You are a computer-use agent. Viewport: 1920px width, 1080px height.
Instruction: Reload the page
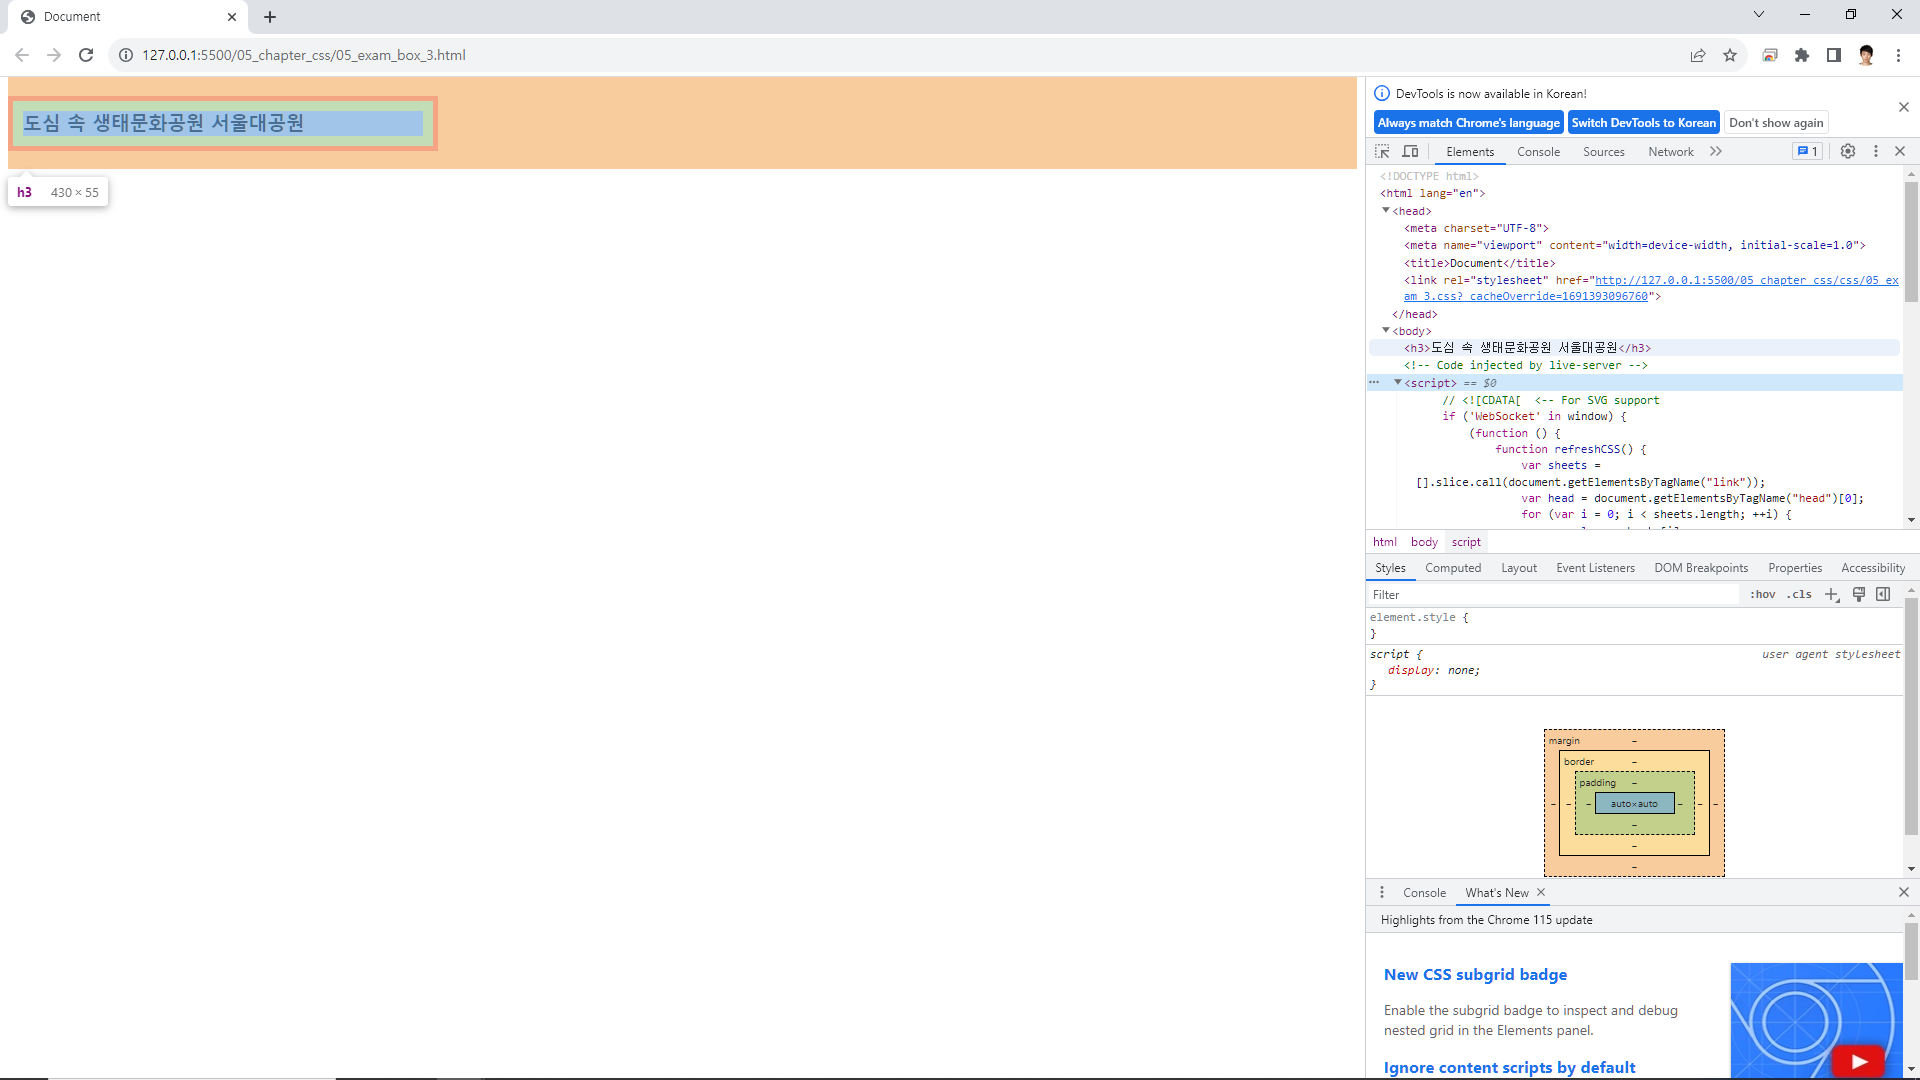86,55
